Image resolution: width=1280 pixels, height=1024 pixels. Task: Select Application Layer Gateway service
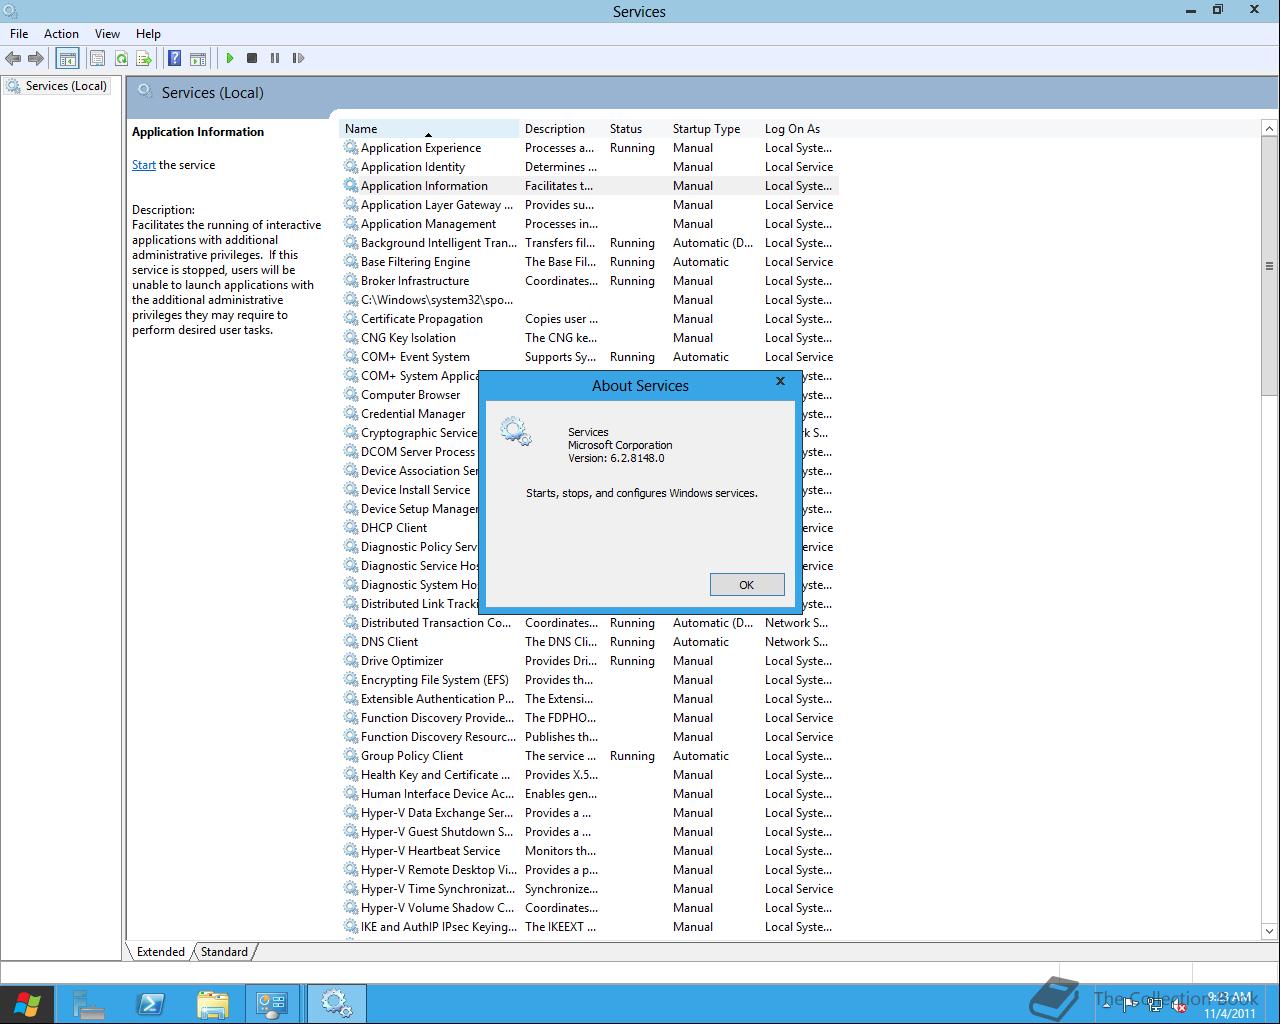tap(590, 205)
